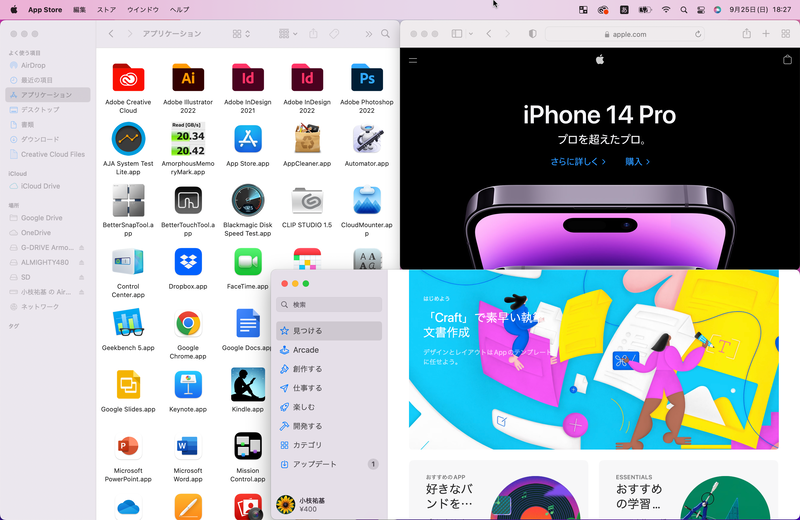This screenshot has width=800, height=520.
Task: Select 見つける in App Store sidebar
Action: pos(329,331)
